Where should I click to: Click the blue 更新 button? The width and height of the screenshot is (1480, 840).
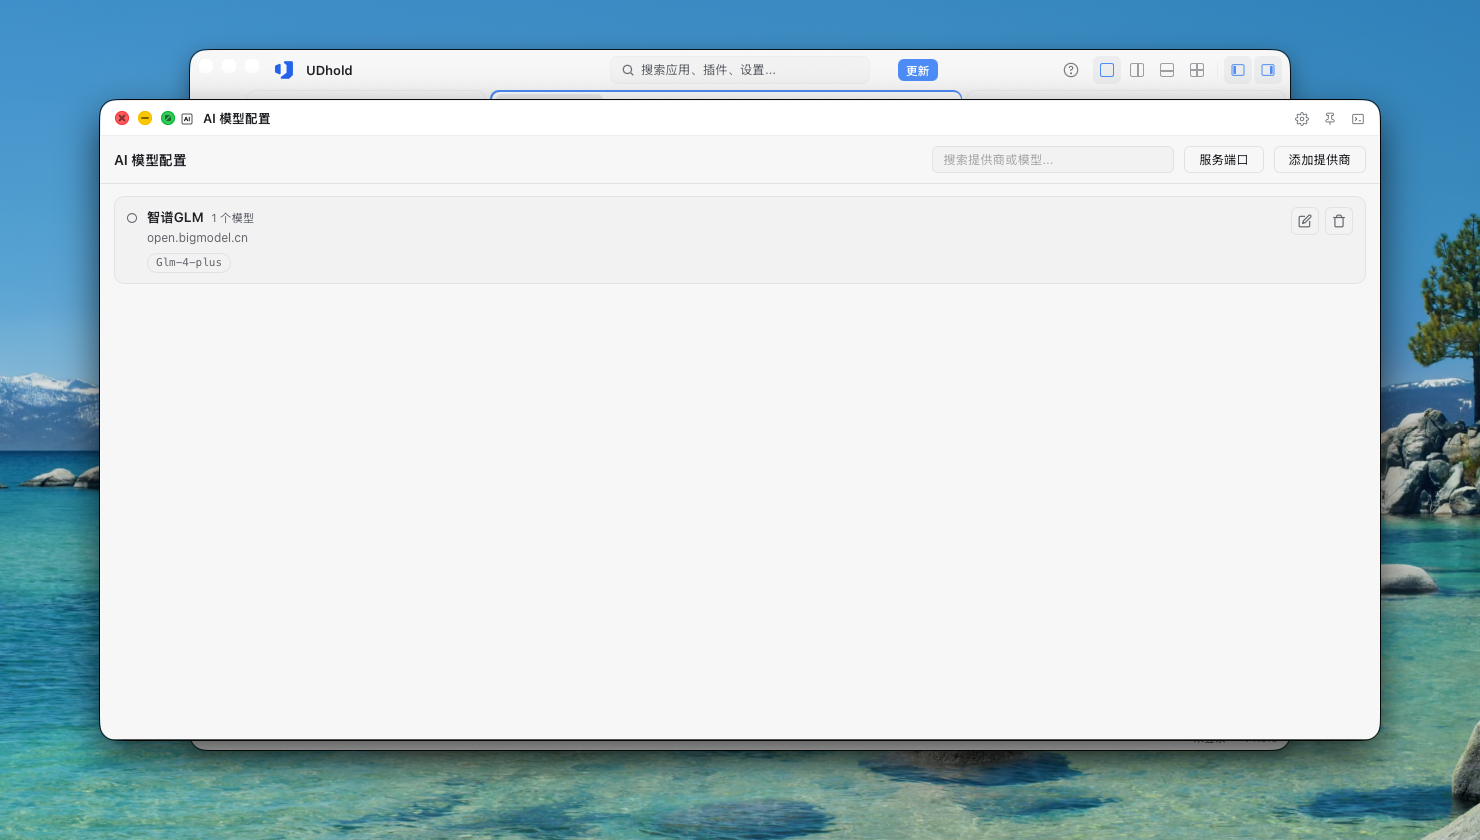coord(918,70)
